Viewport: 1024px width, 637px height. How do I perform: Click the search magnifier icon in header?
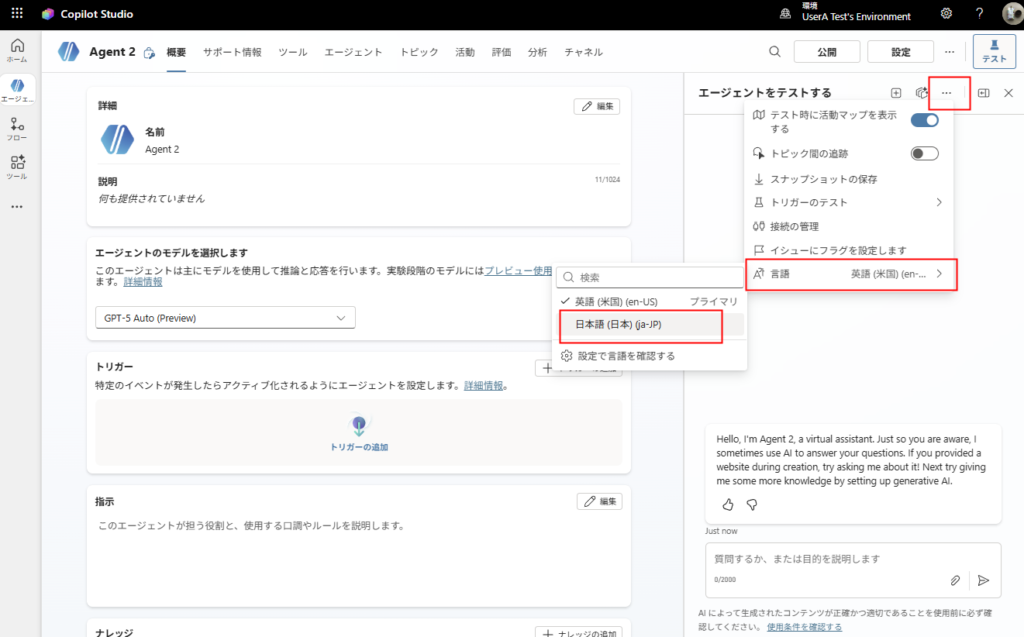tap(775, 52)
